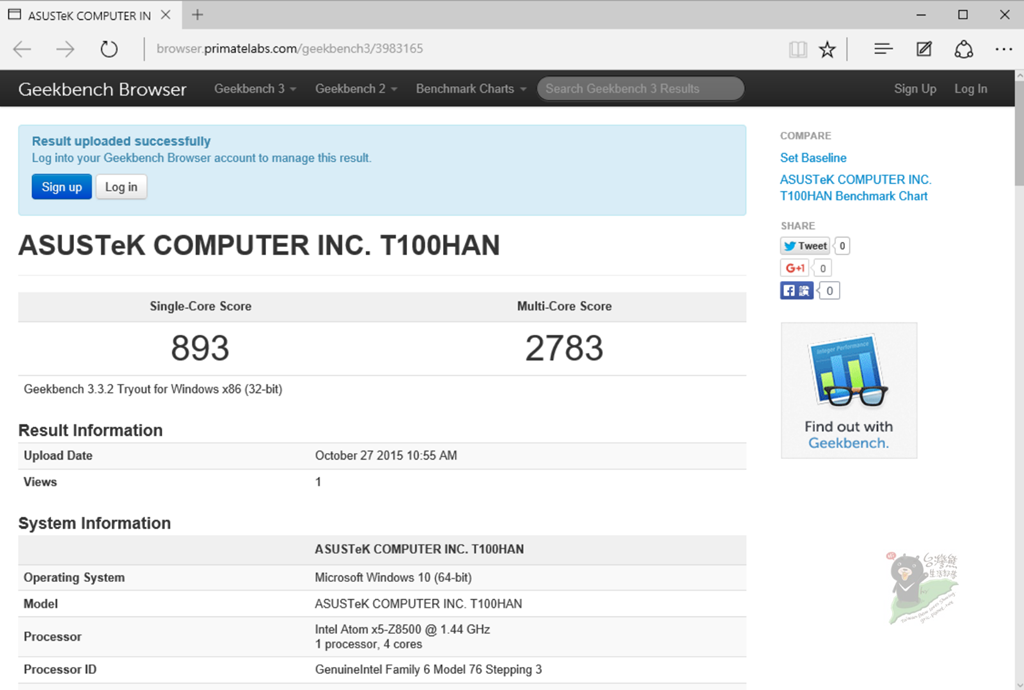1024x690 pixels.
Task: Expand the Geekbench 2 menu
Action: pos(356,89)
